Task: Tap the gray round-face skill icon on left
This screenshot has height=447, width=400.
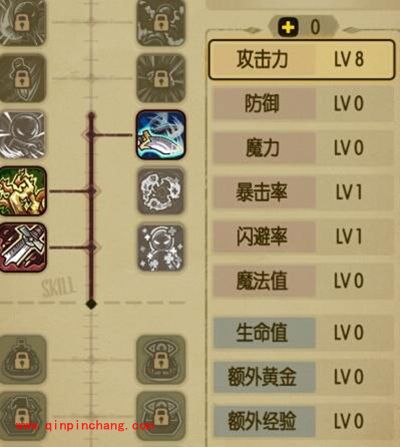Action: [22, 135]
